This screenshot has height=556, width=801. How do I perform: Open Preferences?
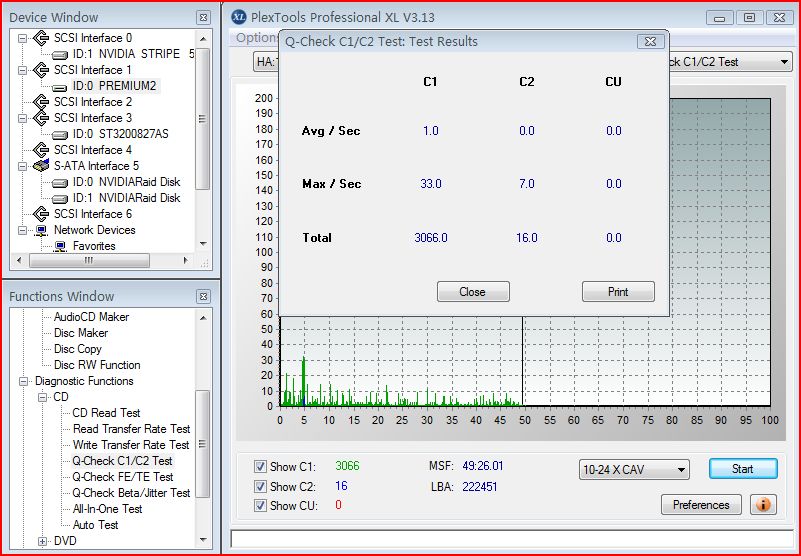pyautogui.click(x=701, y=505)
